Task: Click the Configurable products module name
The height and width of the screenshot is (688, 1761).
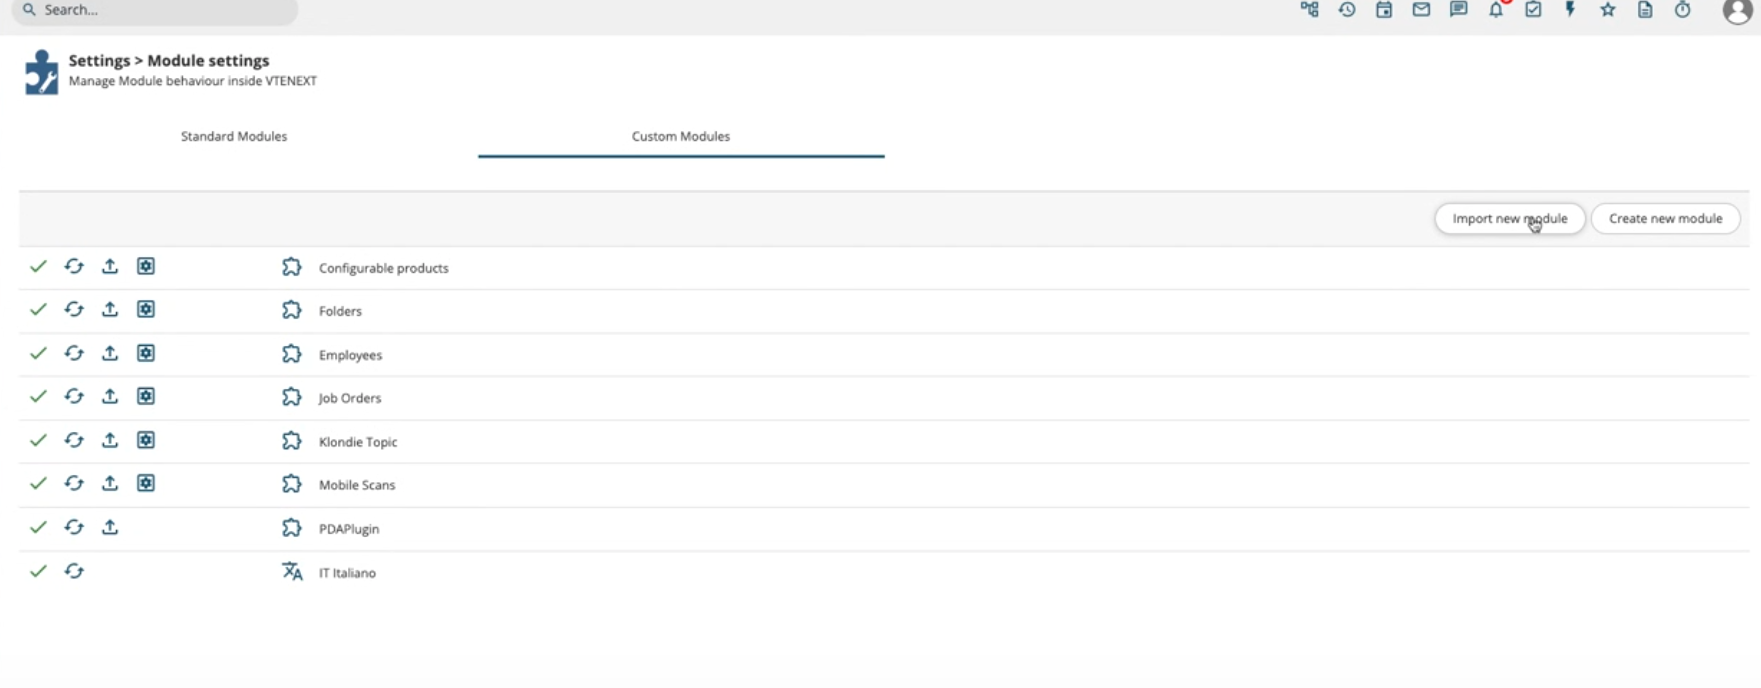Action: coord(383,268)
